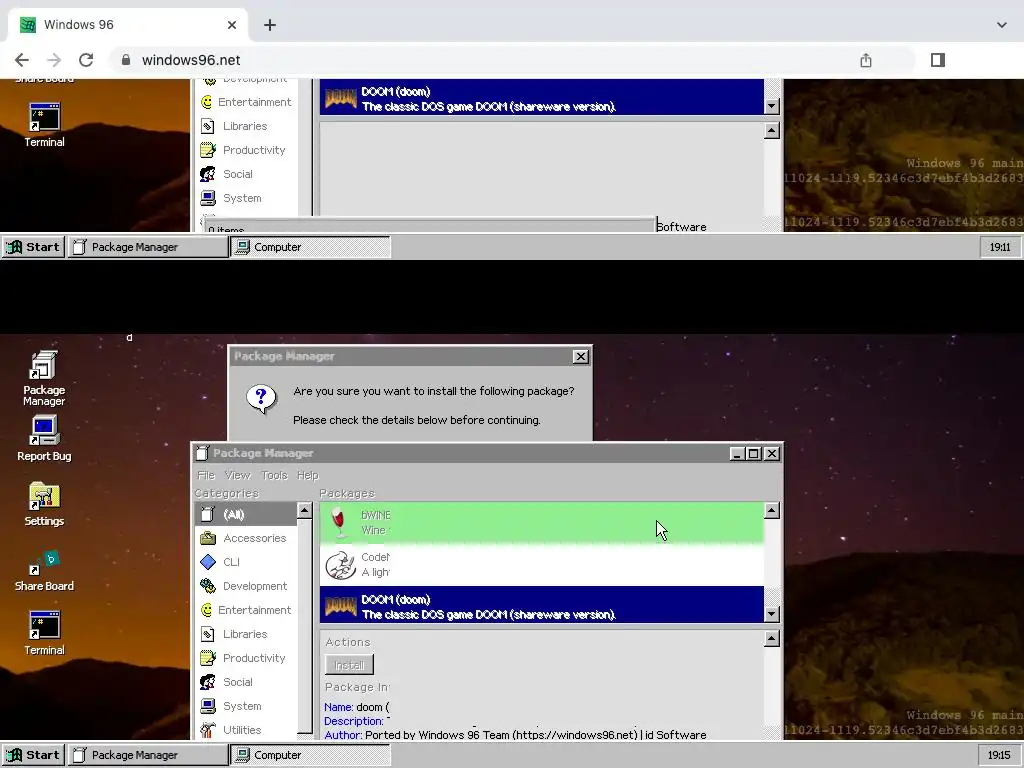Go back in the browser
The image size is (1024, 768).
(22, 60)
